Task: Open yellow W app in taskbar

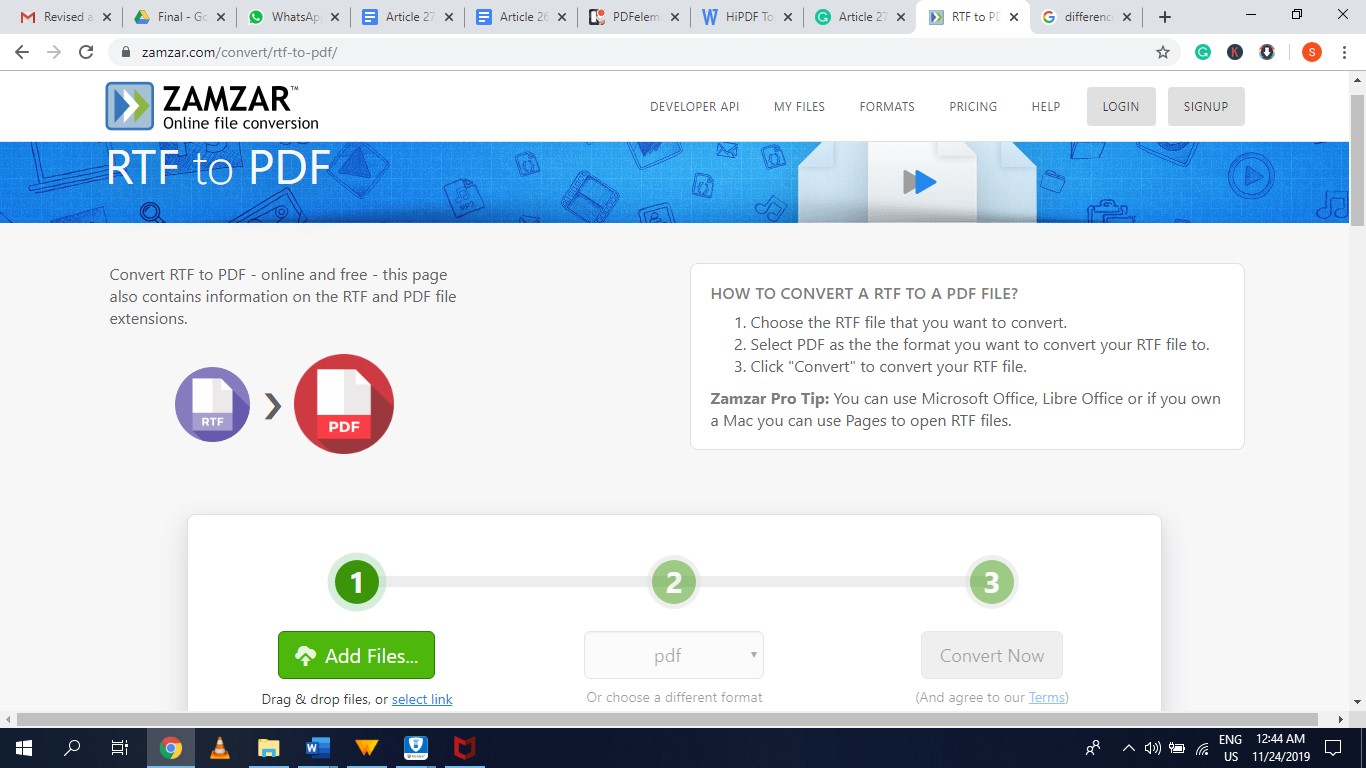Action: point(367,747)
